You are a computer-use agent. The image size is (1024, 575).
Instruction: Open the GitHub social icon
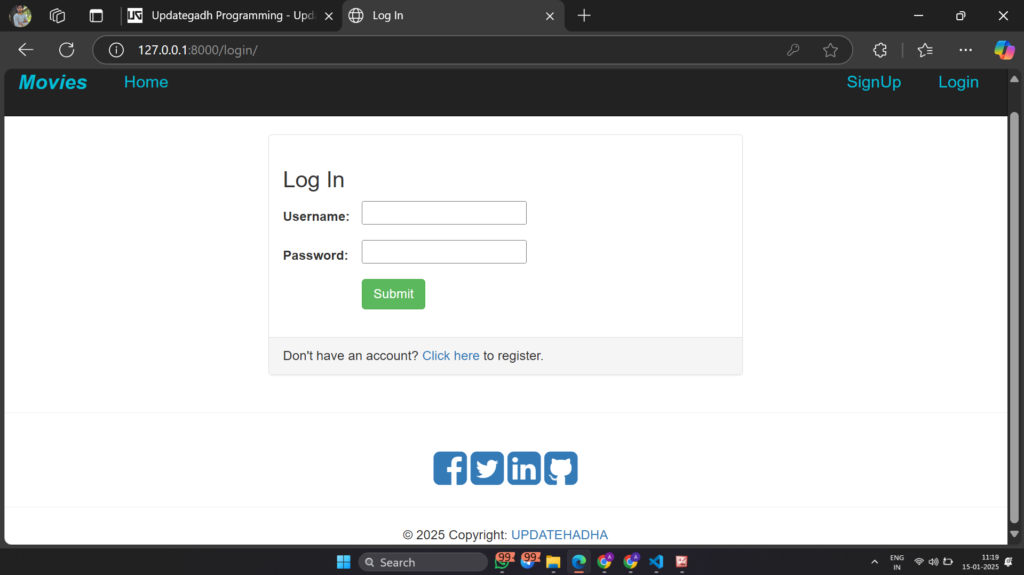coord(561,468)
